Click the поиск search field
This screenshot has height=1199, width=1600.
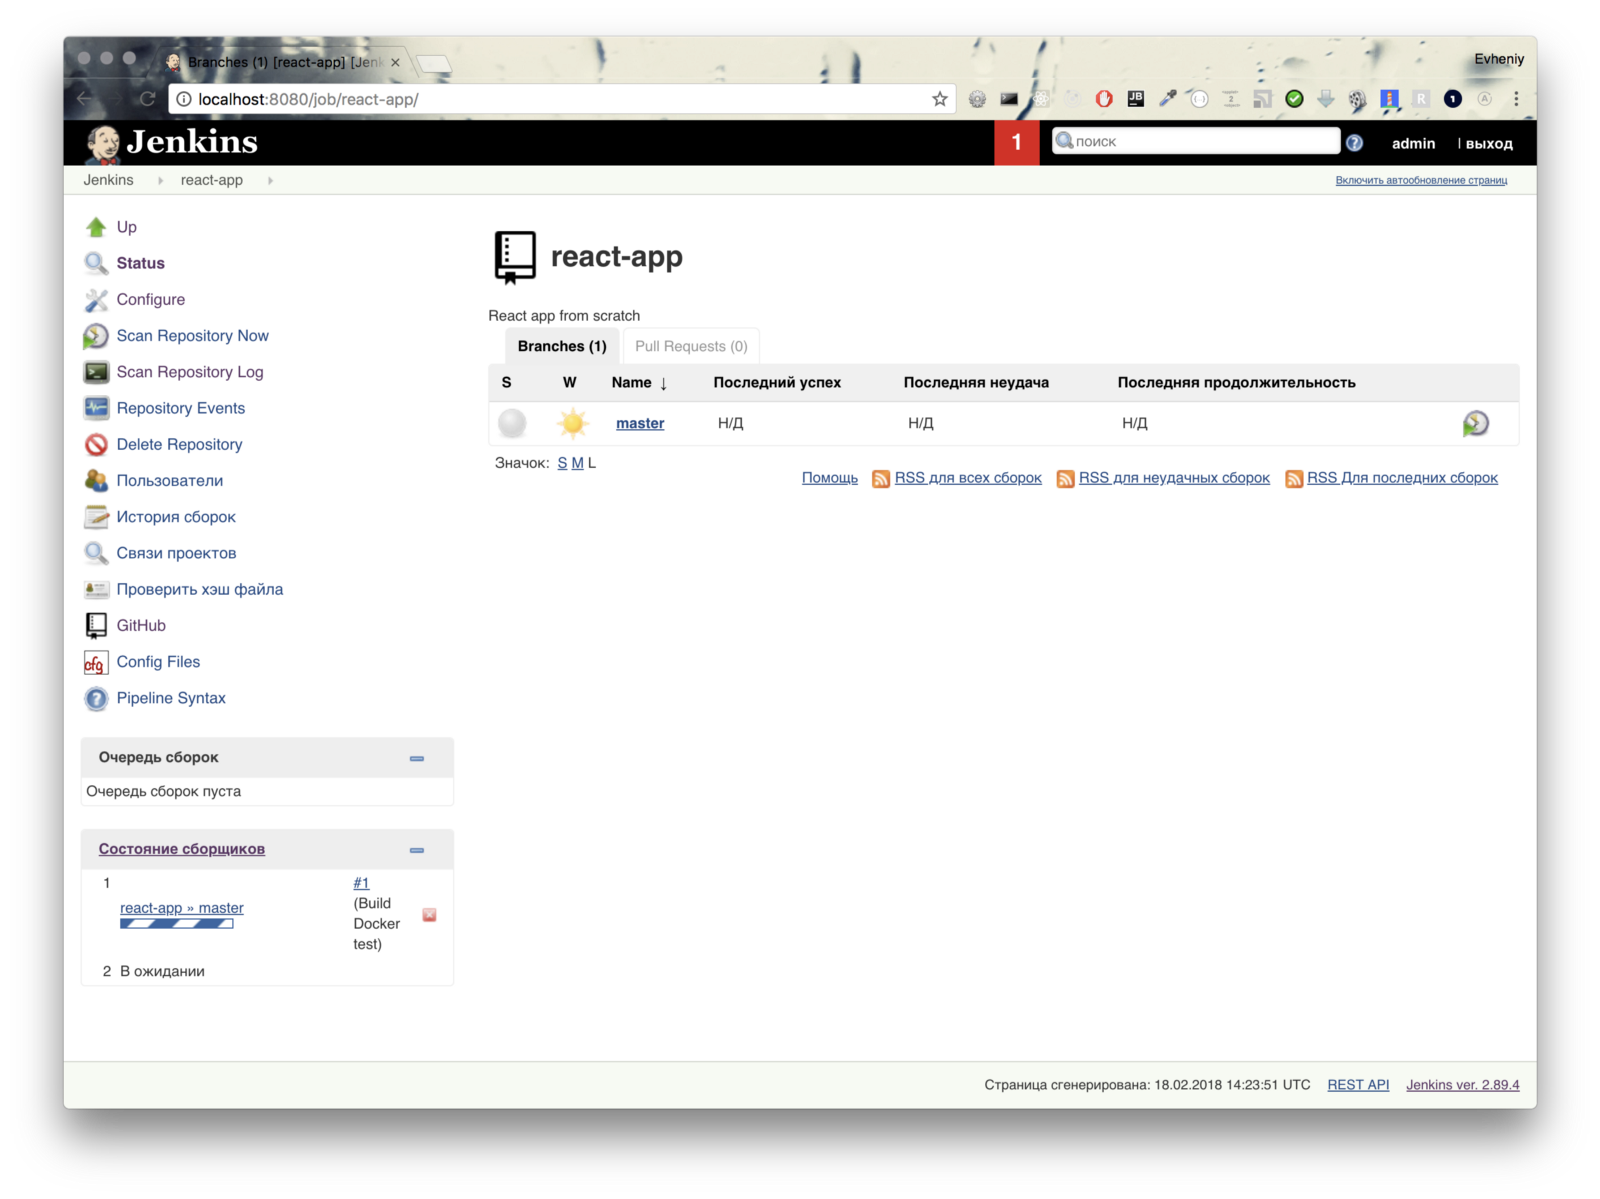[x=1196, y=141]
